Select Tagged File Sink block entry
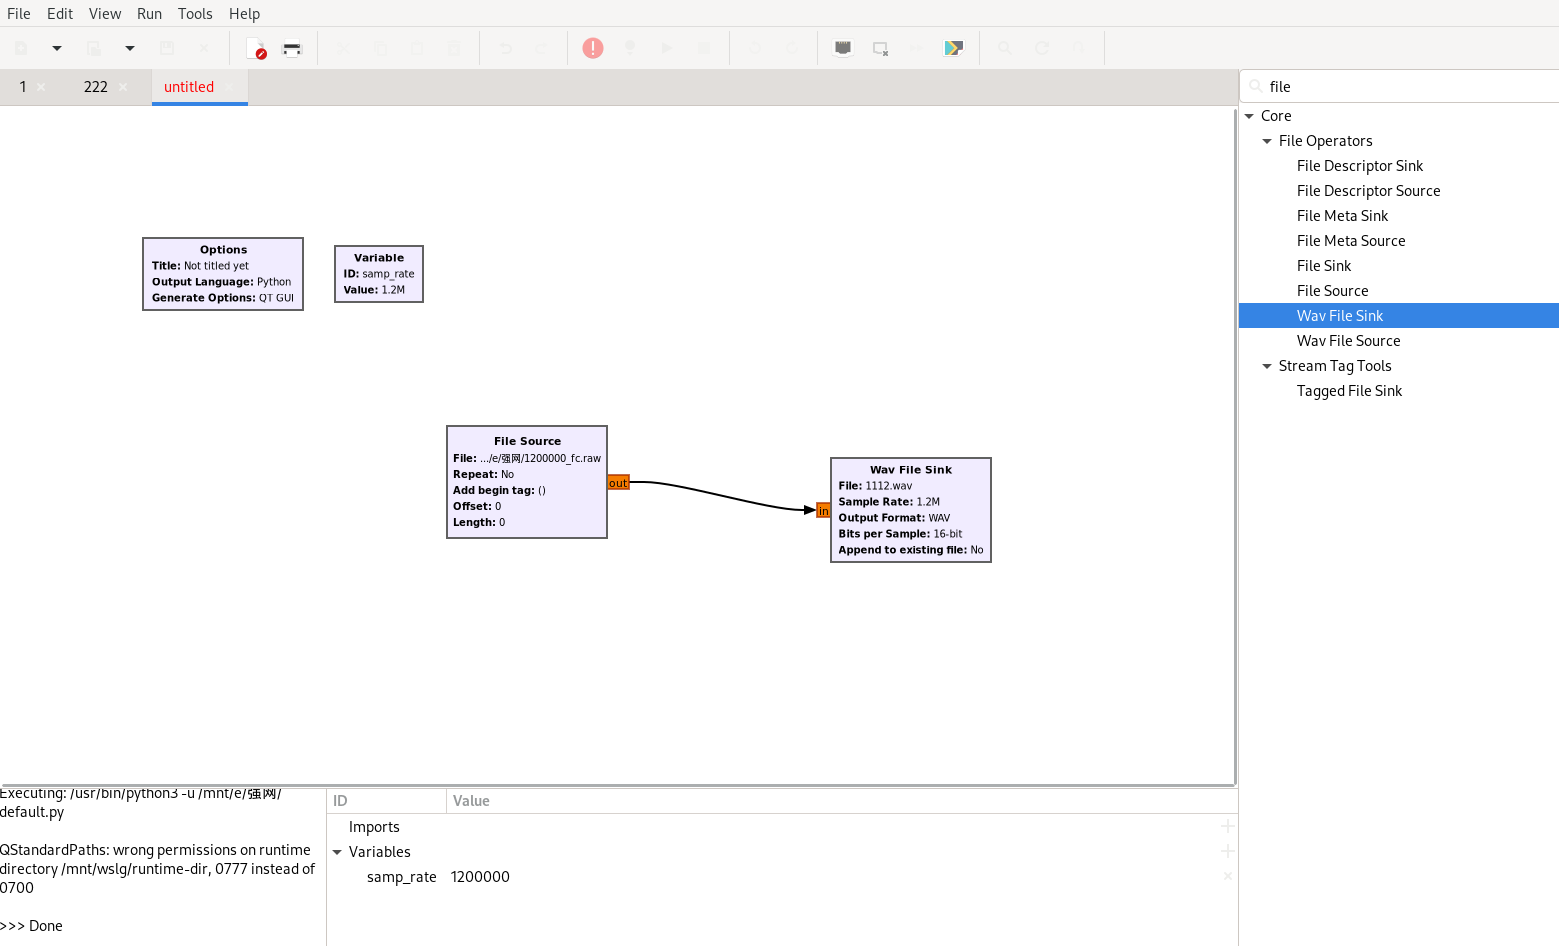Viewport: 1559px width, 946px height. [x=1349, y=391]
